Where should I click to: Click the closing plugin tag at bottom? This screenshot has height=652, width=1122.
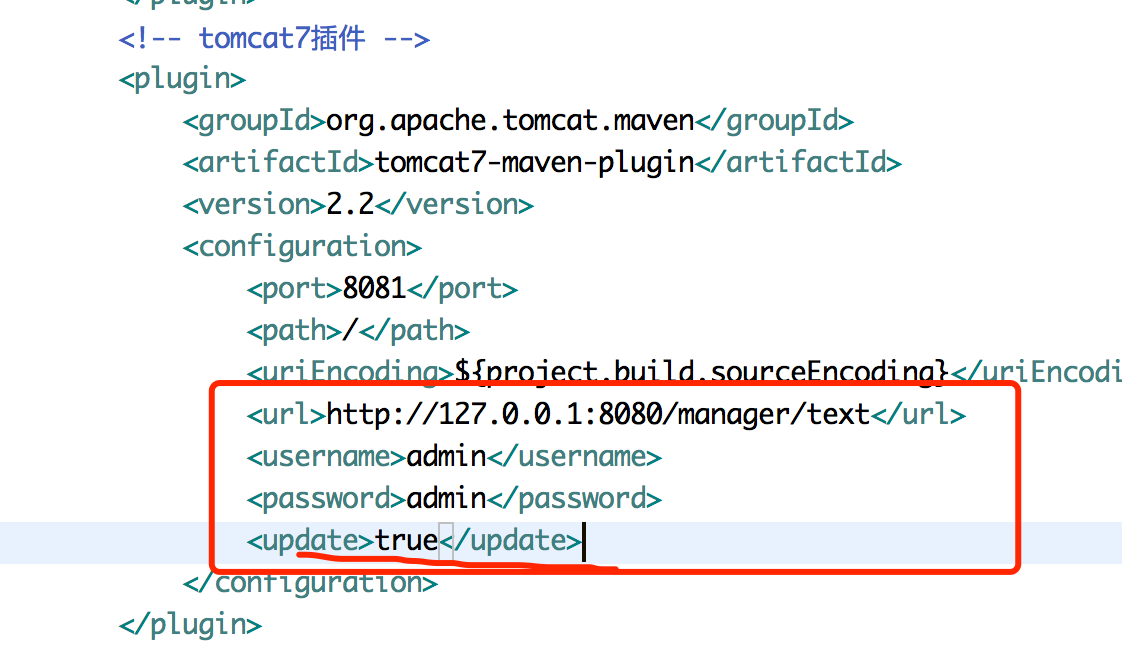[x=190, y=625]
